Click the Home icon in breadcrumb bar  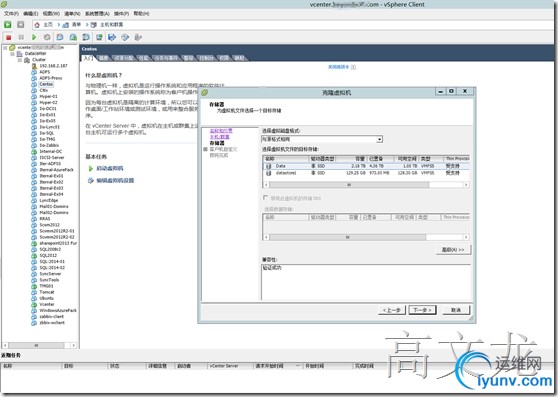(37, 25)
